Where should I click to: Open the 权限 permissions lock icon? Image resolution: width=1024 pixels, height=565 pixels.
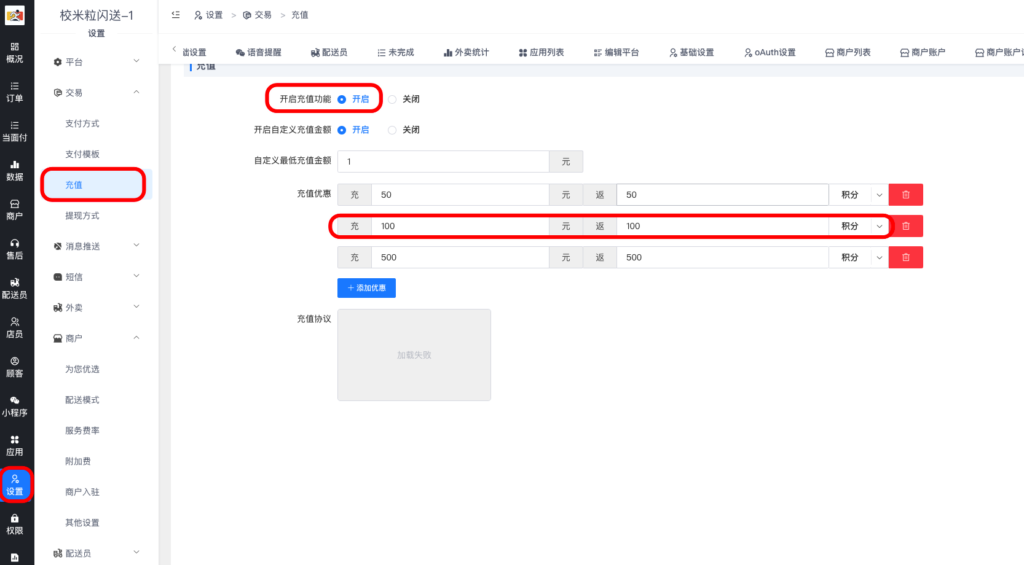[14, 524]
